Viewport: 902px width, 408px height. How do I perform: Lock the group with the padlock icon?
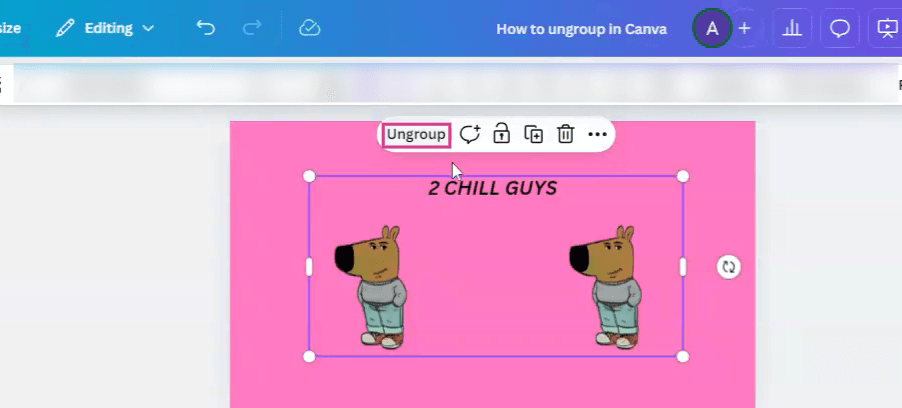(502, 134)
